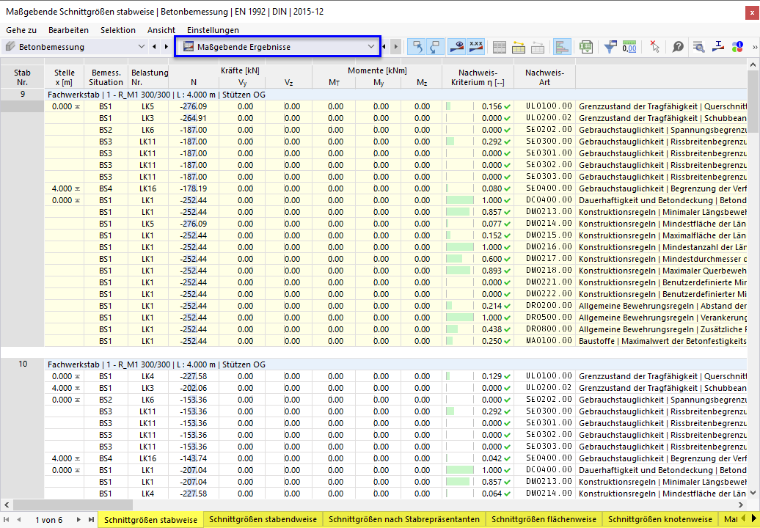Open the help speech bubble icon
The height and width of the screenshot is (528, 760).
[678, 47]
